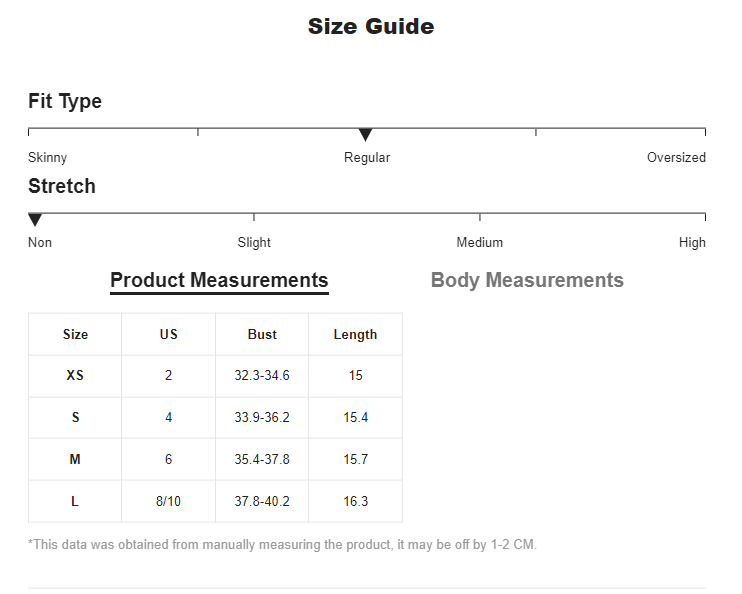The width and height of the screenshot is (742, 594).
Task: Select the Product Measurements tab
Action: tap(219, 280)
